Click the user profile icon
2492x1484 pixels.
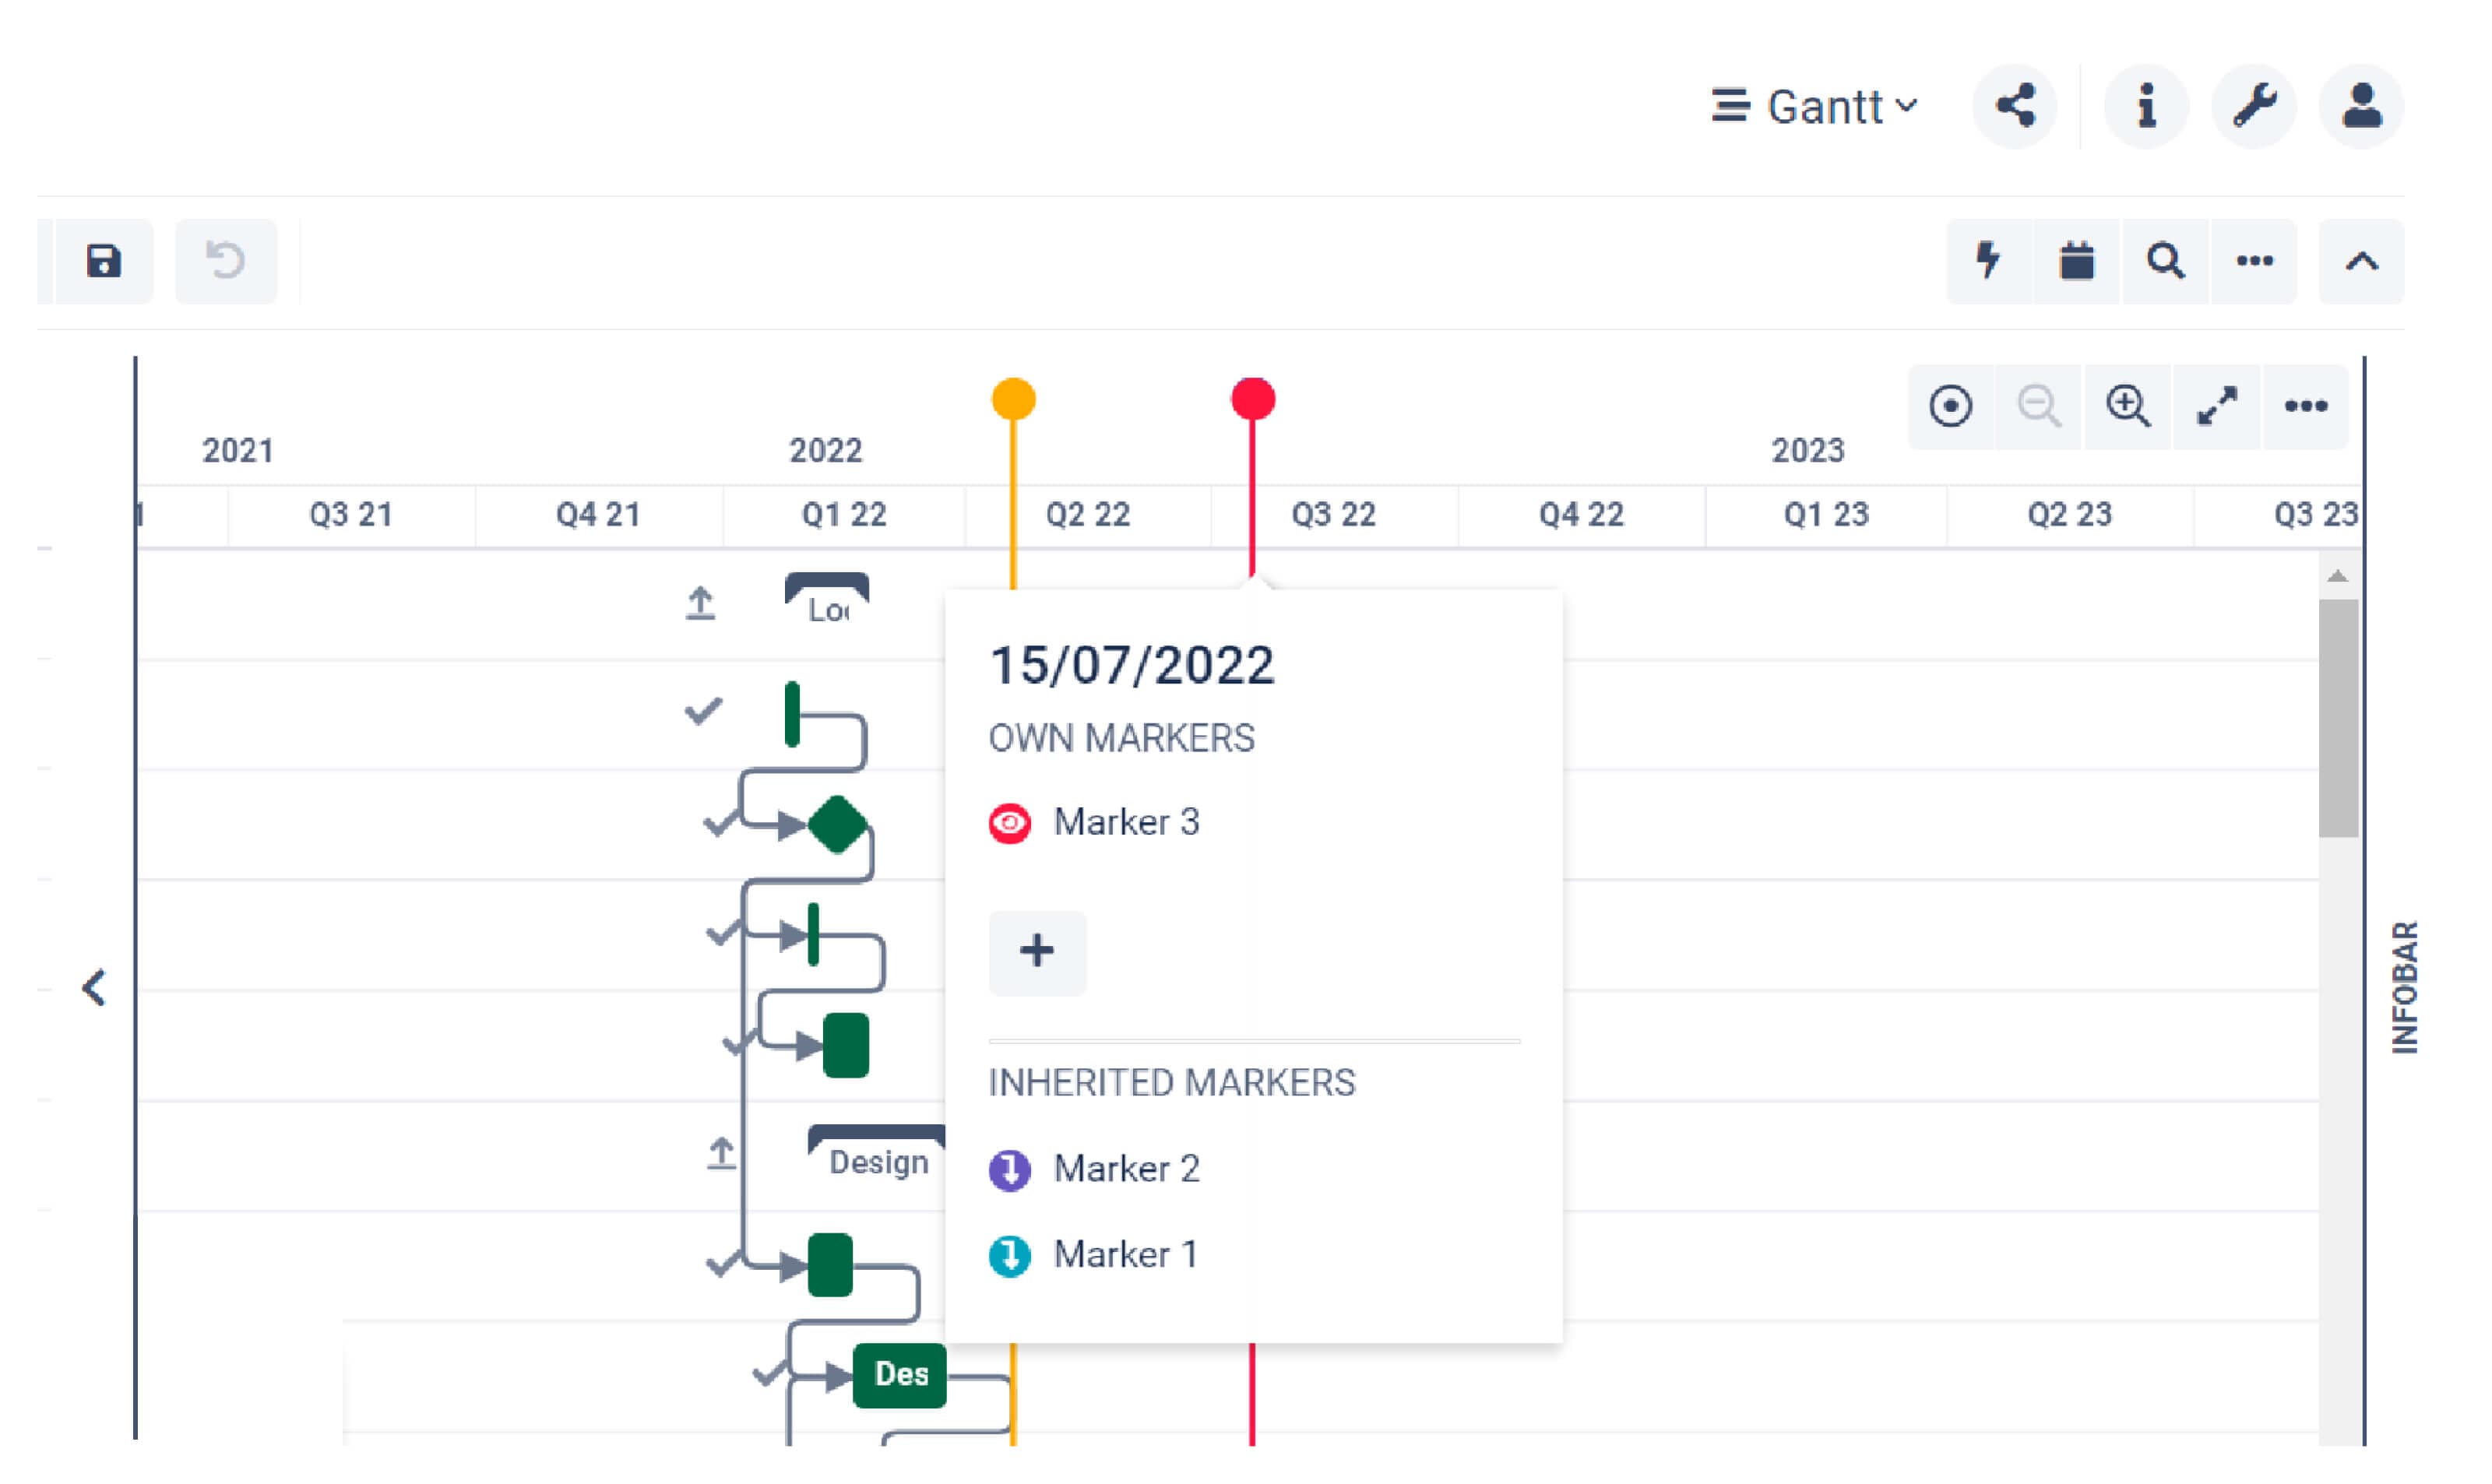(x=2362, y=106)
